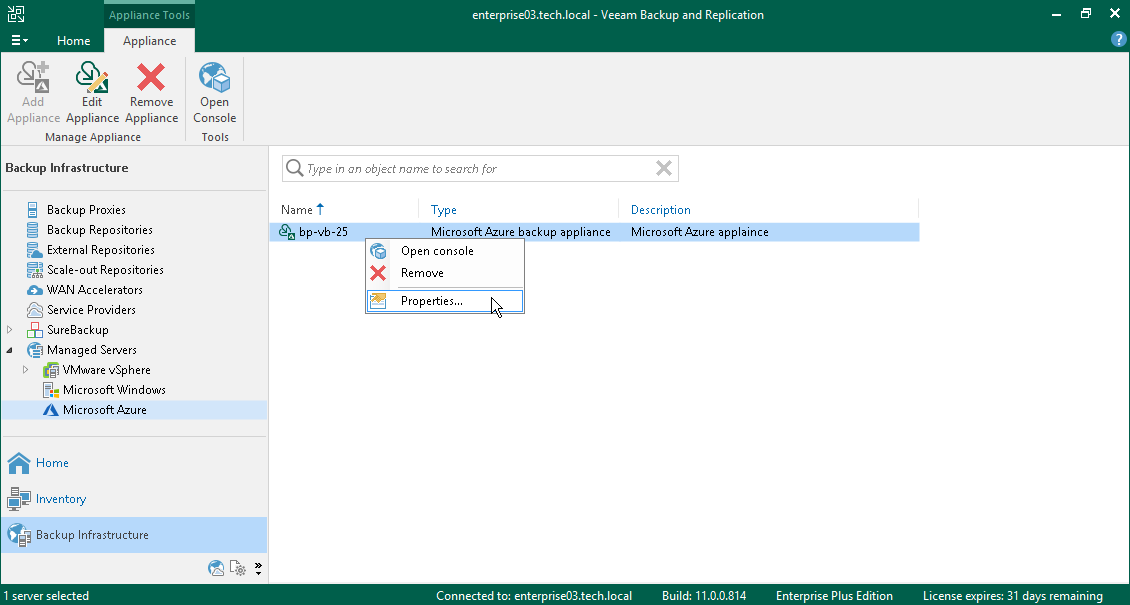Click the bp-vb-25 appliance icon
Screen dimensions: 1130x605
(287, 232)
